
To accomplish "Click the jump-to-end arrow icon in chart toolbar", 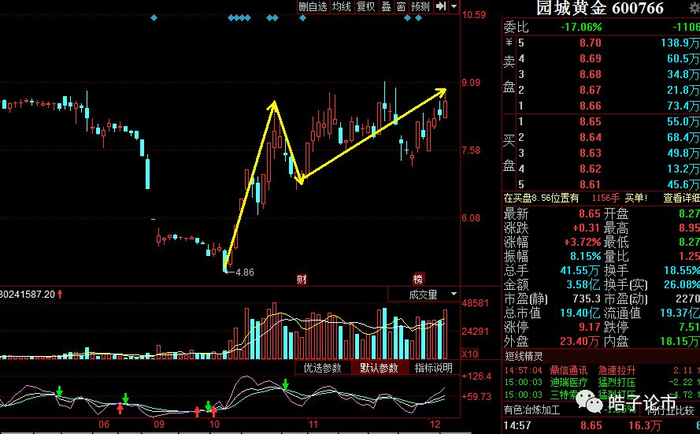I will 441,6.
